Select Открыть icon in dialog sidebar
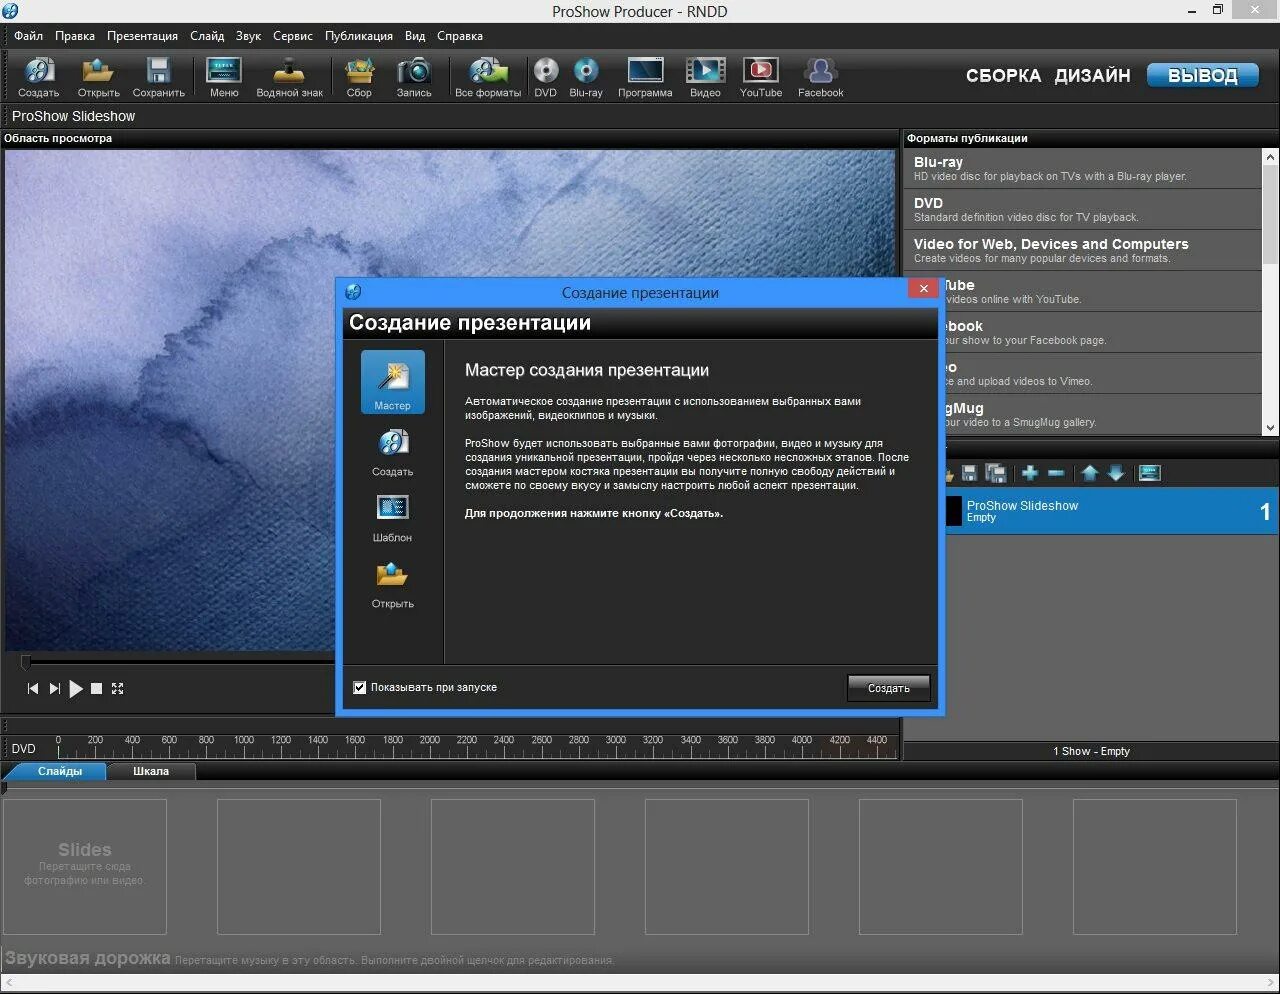The height and width of the screenshot is (994, 1280). click(393, 584)
